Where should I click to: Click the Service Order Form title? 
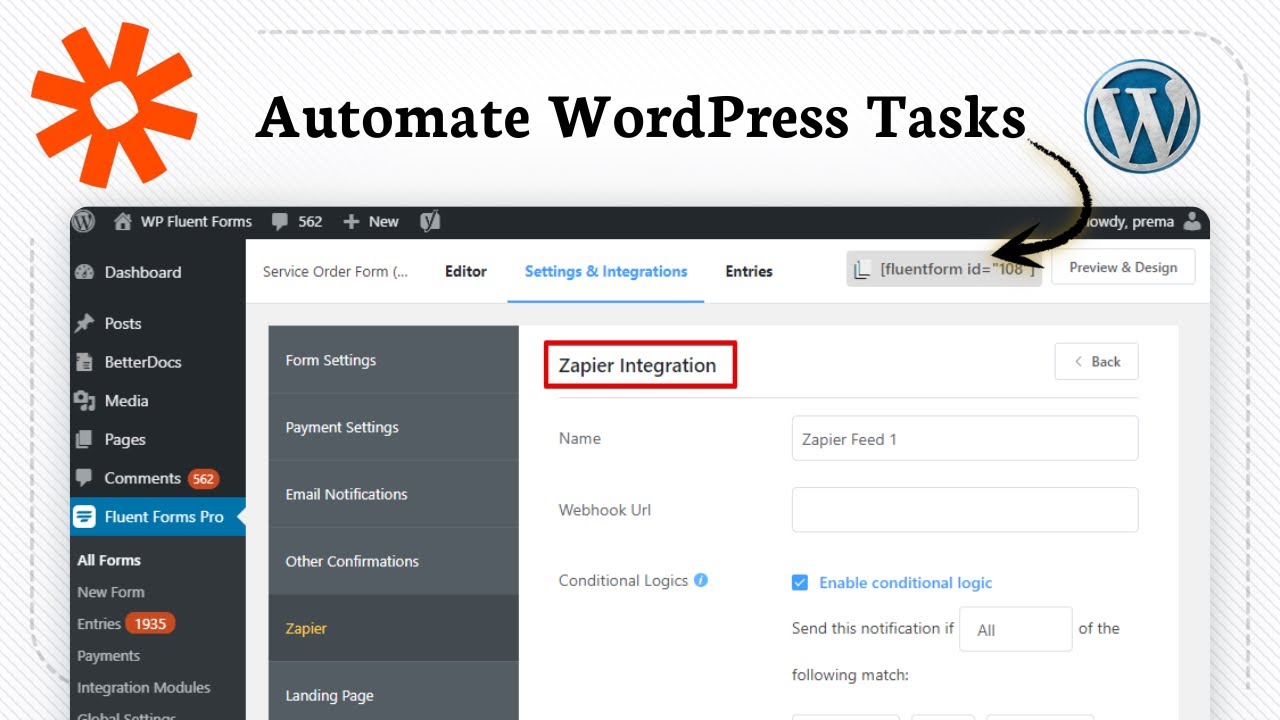pyautogui.click(x=335, y=271)
